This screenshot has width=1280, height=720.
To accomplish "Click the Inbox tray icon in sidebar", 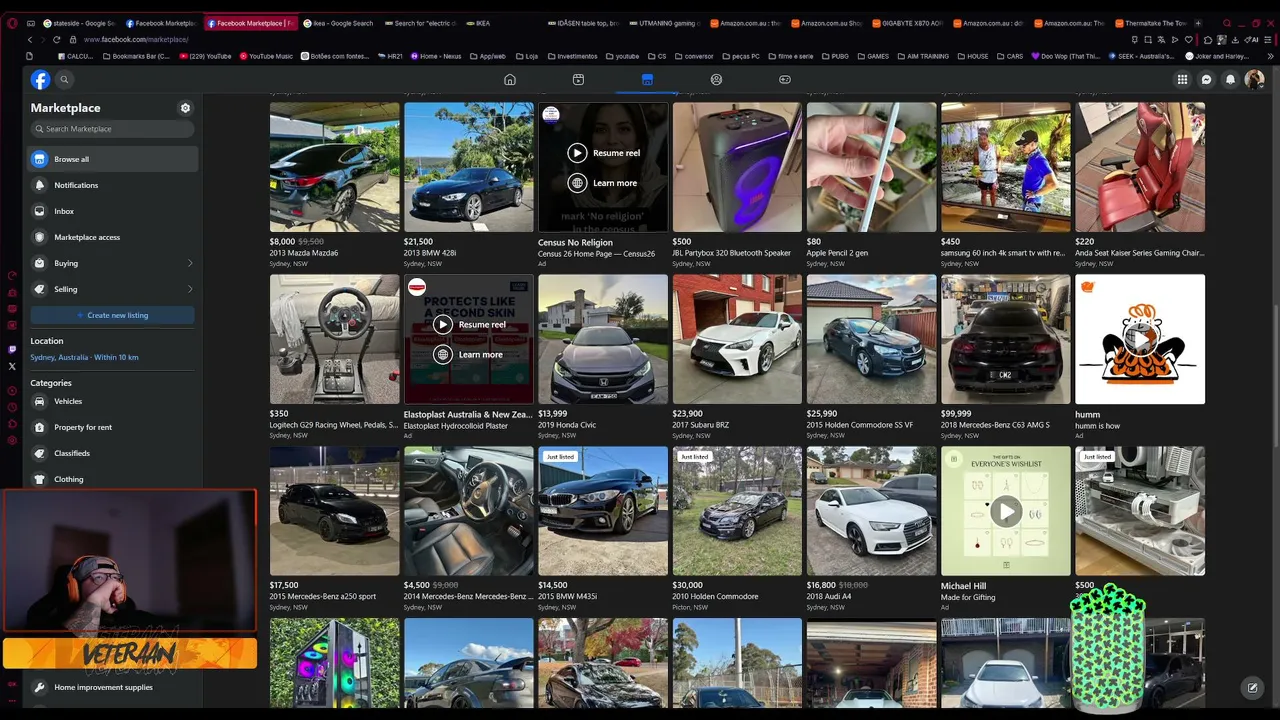I will click(x=39, y=211).
